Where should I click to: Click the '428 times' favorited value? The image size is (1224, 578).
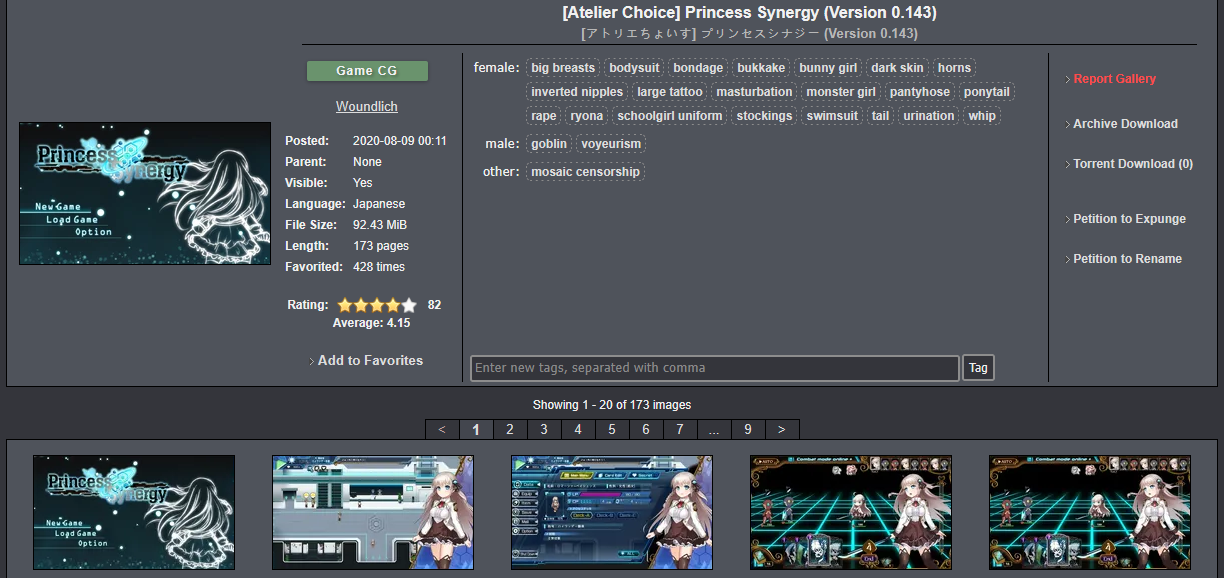click(379, 267)
